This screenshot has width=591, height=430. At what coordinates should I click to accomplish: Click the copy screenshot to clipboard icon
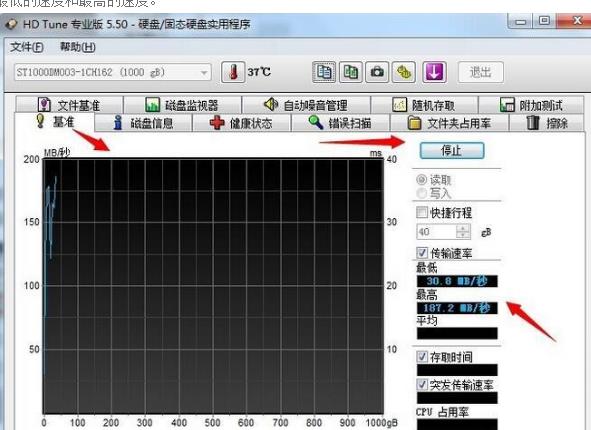coord(351,72)
